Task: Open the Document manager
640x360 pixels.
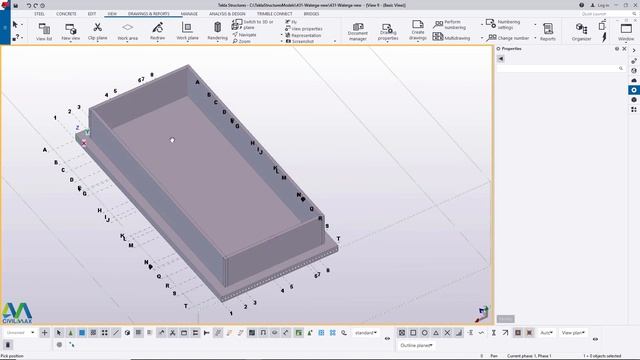Action: point(358,31)
